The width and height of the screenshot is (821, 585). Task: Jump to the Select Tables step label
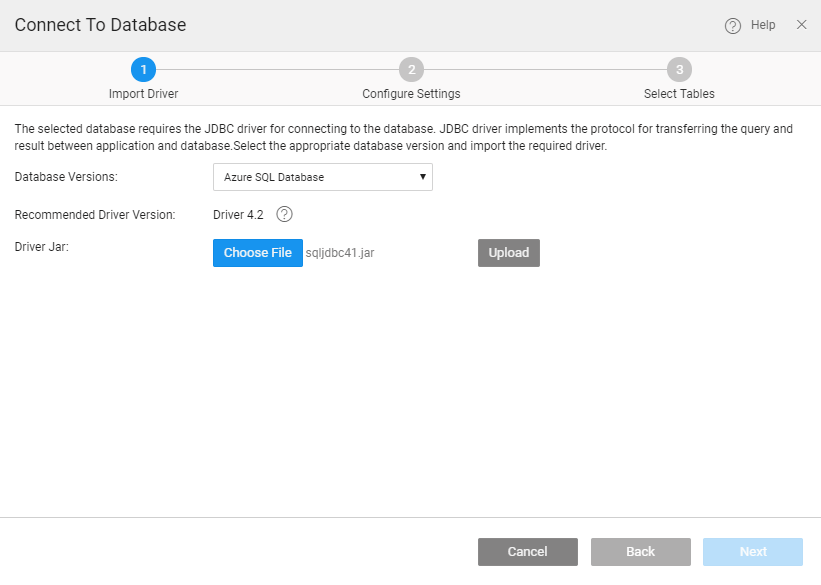tap(679, 94)
